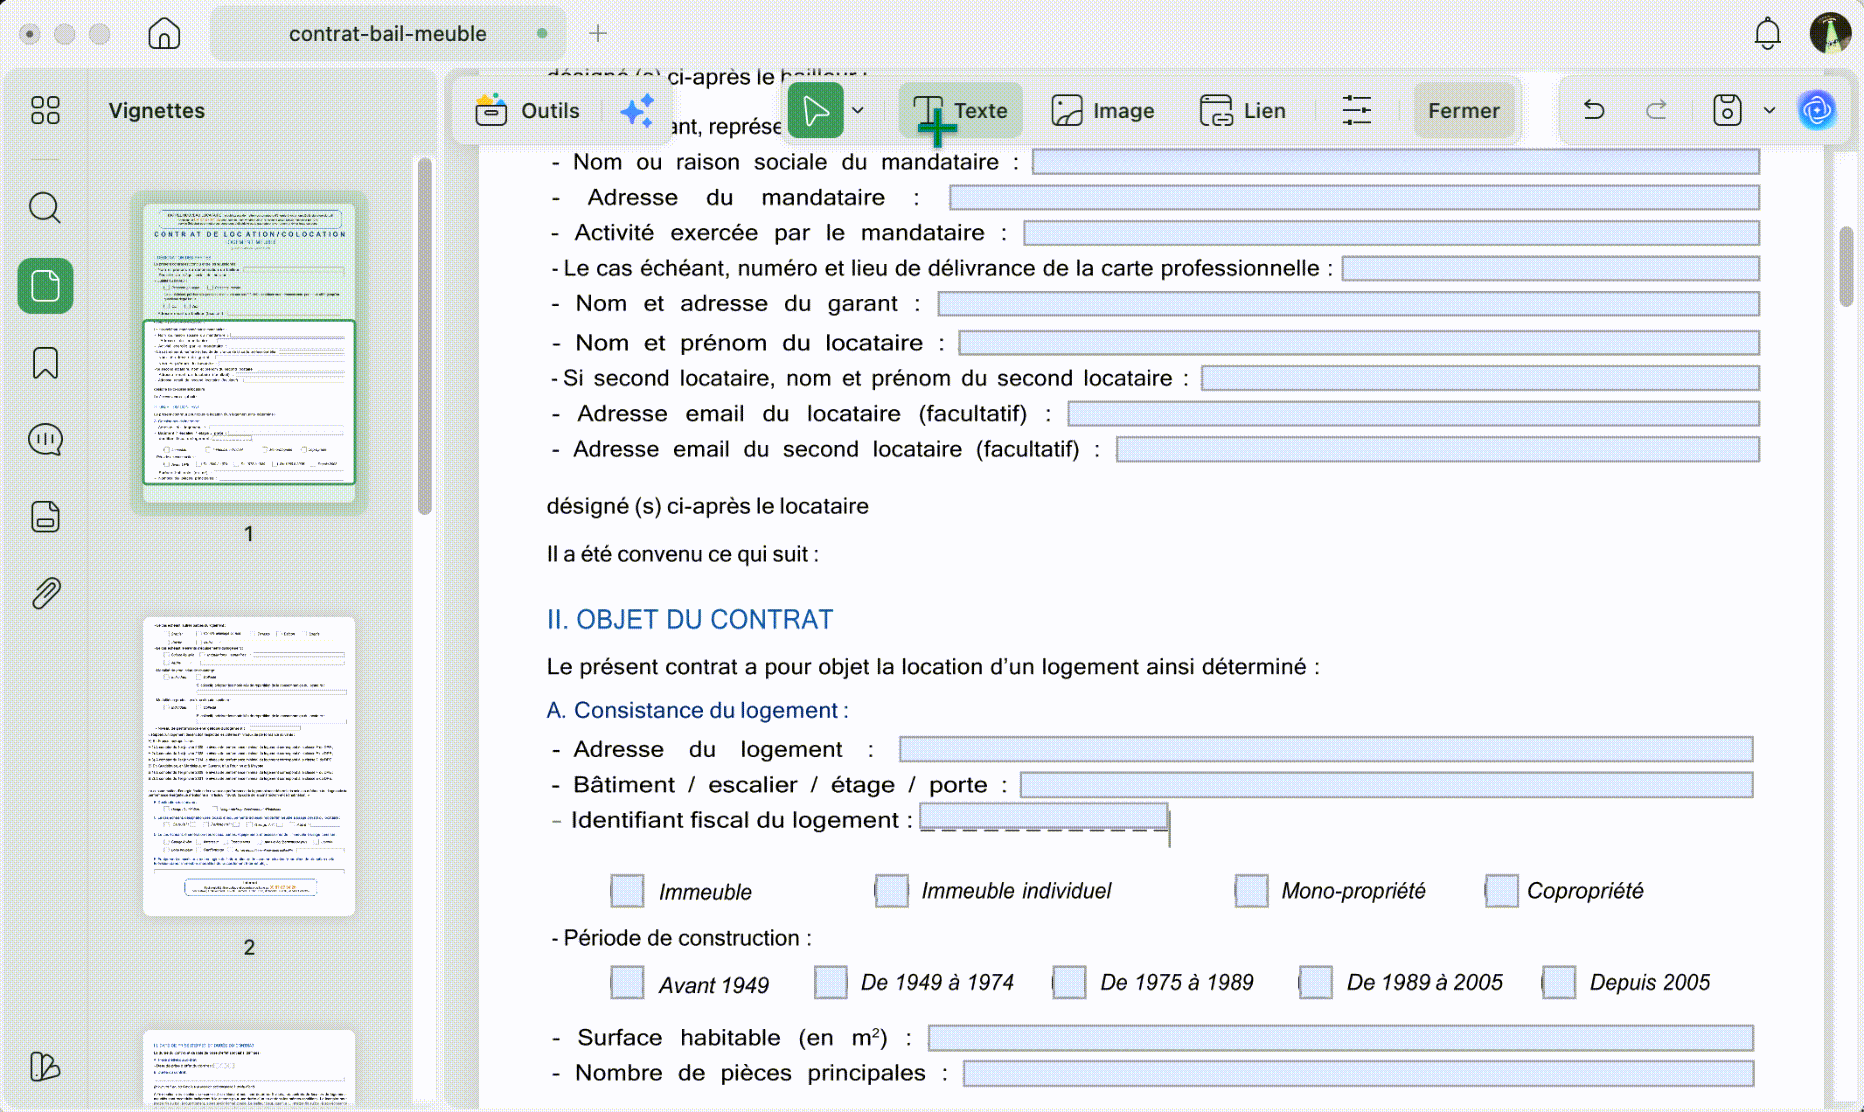Screen dimensions: 1864x1112
Task: Click the Vignettes panel title
Action: [157, 110]
